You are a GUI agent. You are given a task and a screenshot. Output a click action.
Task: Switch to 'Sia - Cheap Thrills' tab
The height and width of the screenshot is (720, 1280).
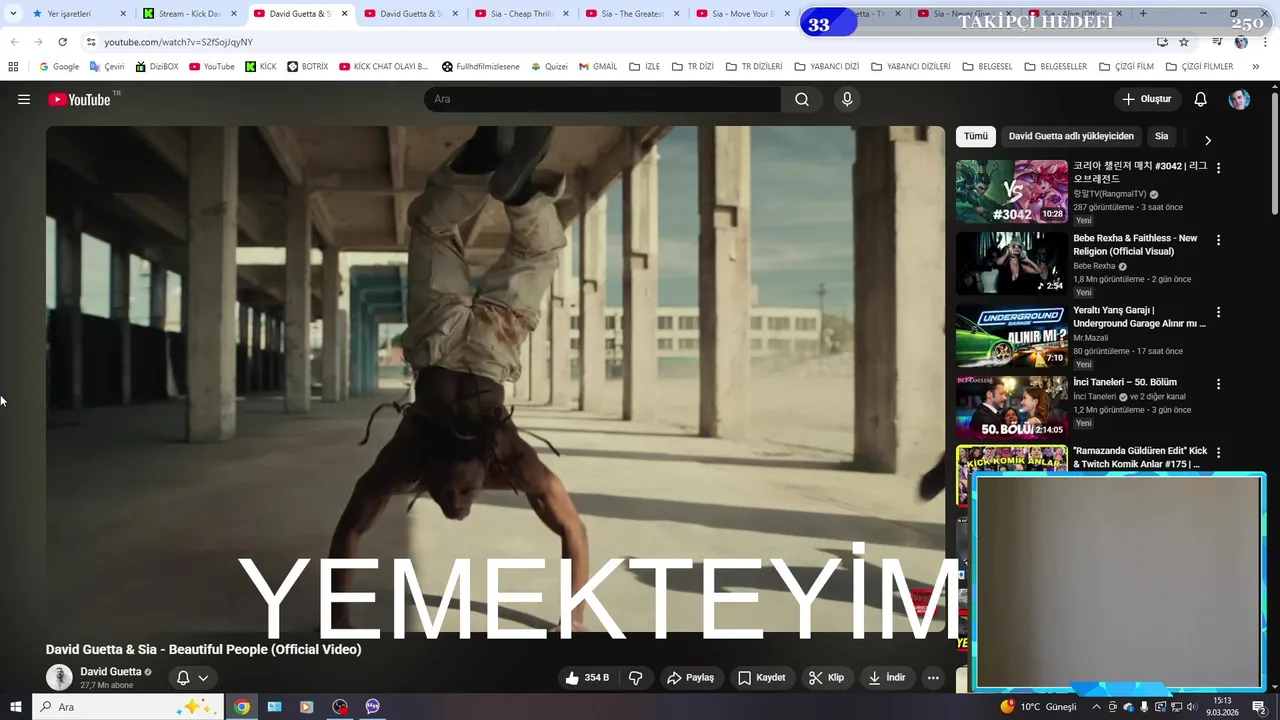[x=521, y=14]
